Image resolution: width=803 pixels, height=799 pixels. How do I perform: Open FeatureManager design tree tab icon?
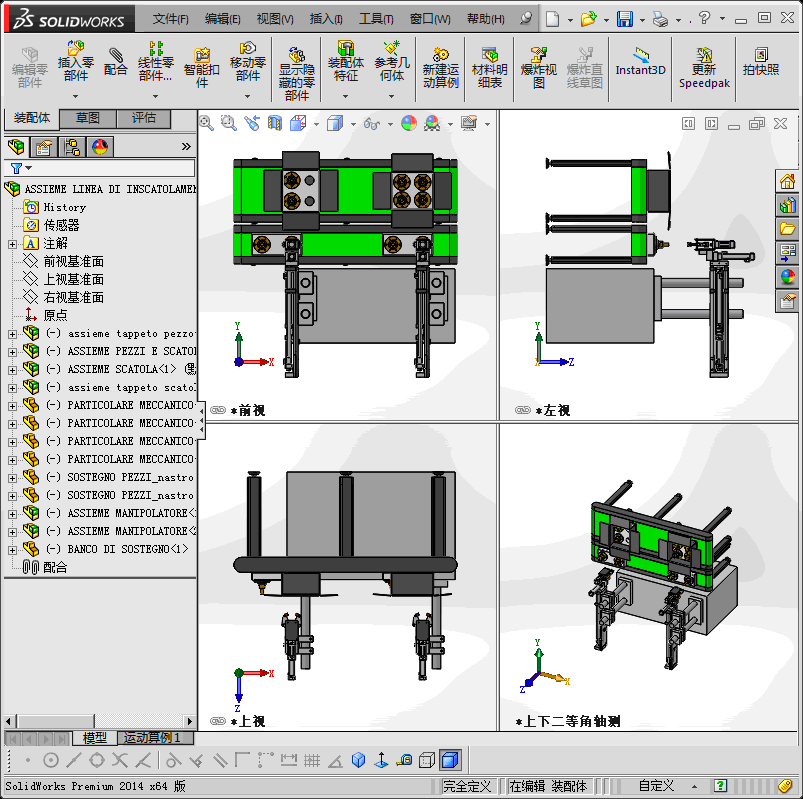(16, 147)
